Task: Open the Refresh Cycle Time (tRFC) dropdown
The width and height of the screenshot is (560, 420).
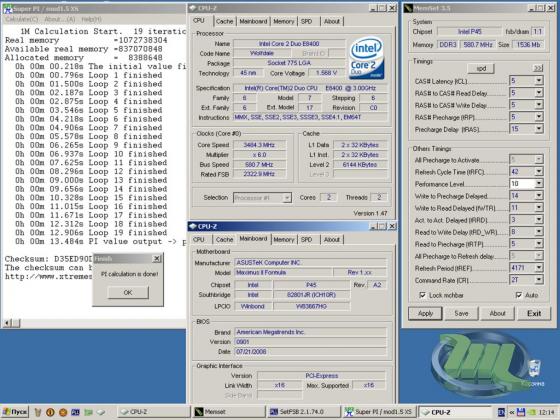Action: [x=539, y=172]
